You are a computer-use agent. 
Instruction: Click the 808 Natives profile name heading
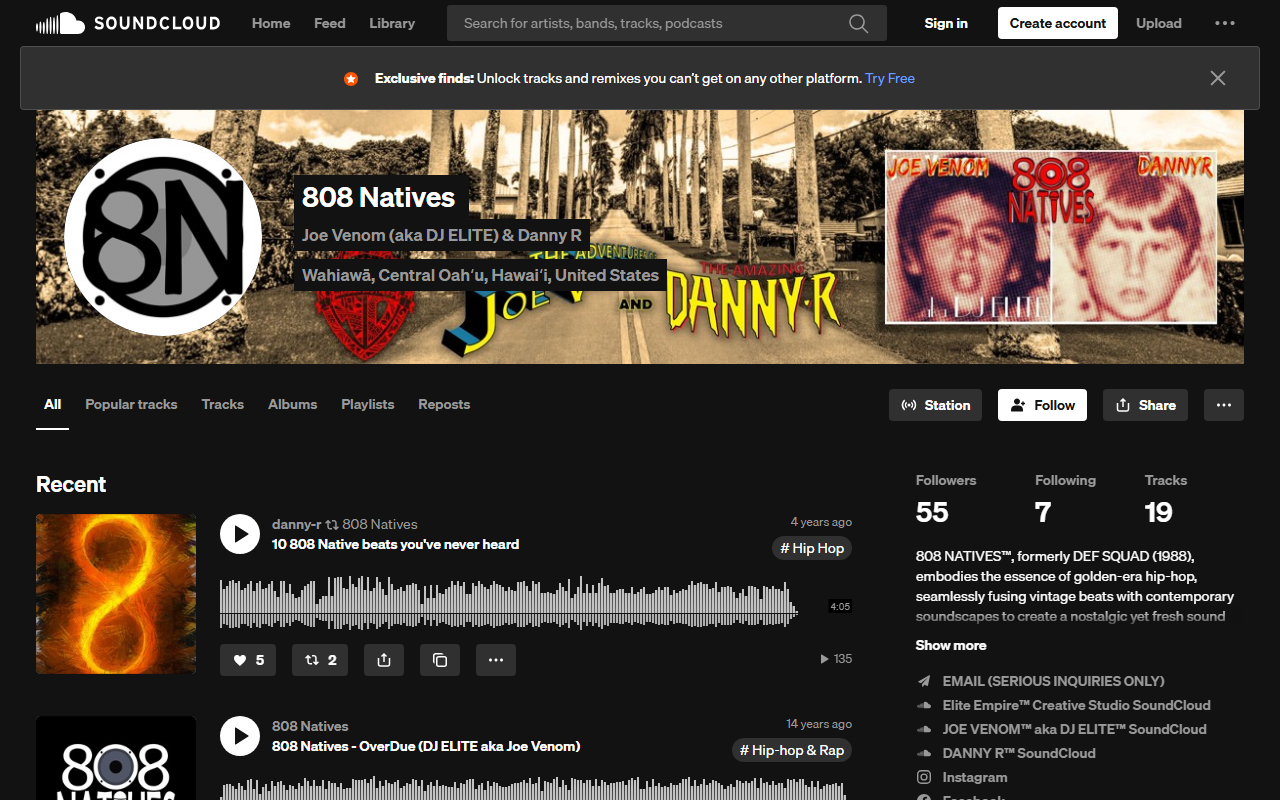379,197
